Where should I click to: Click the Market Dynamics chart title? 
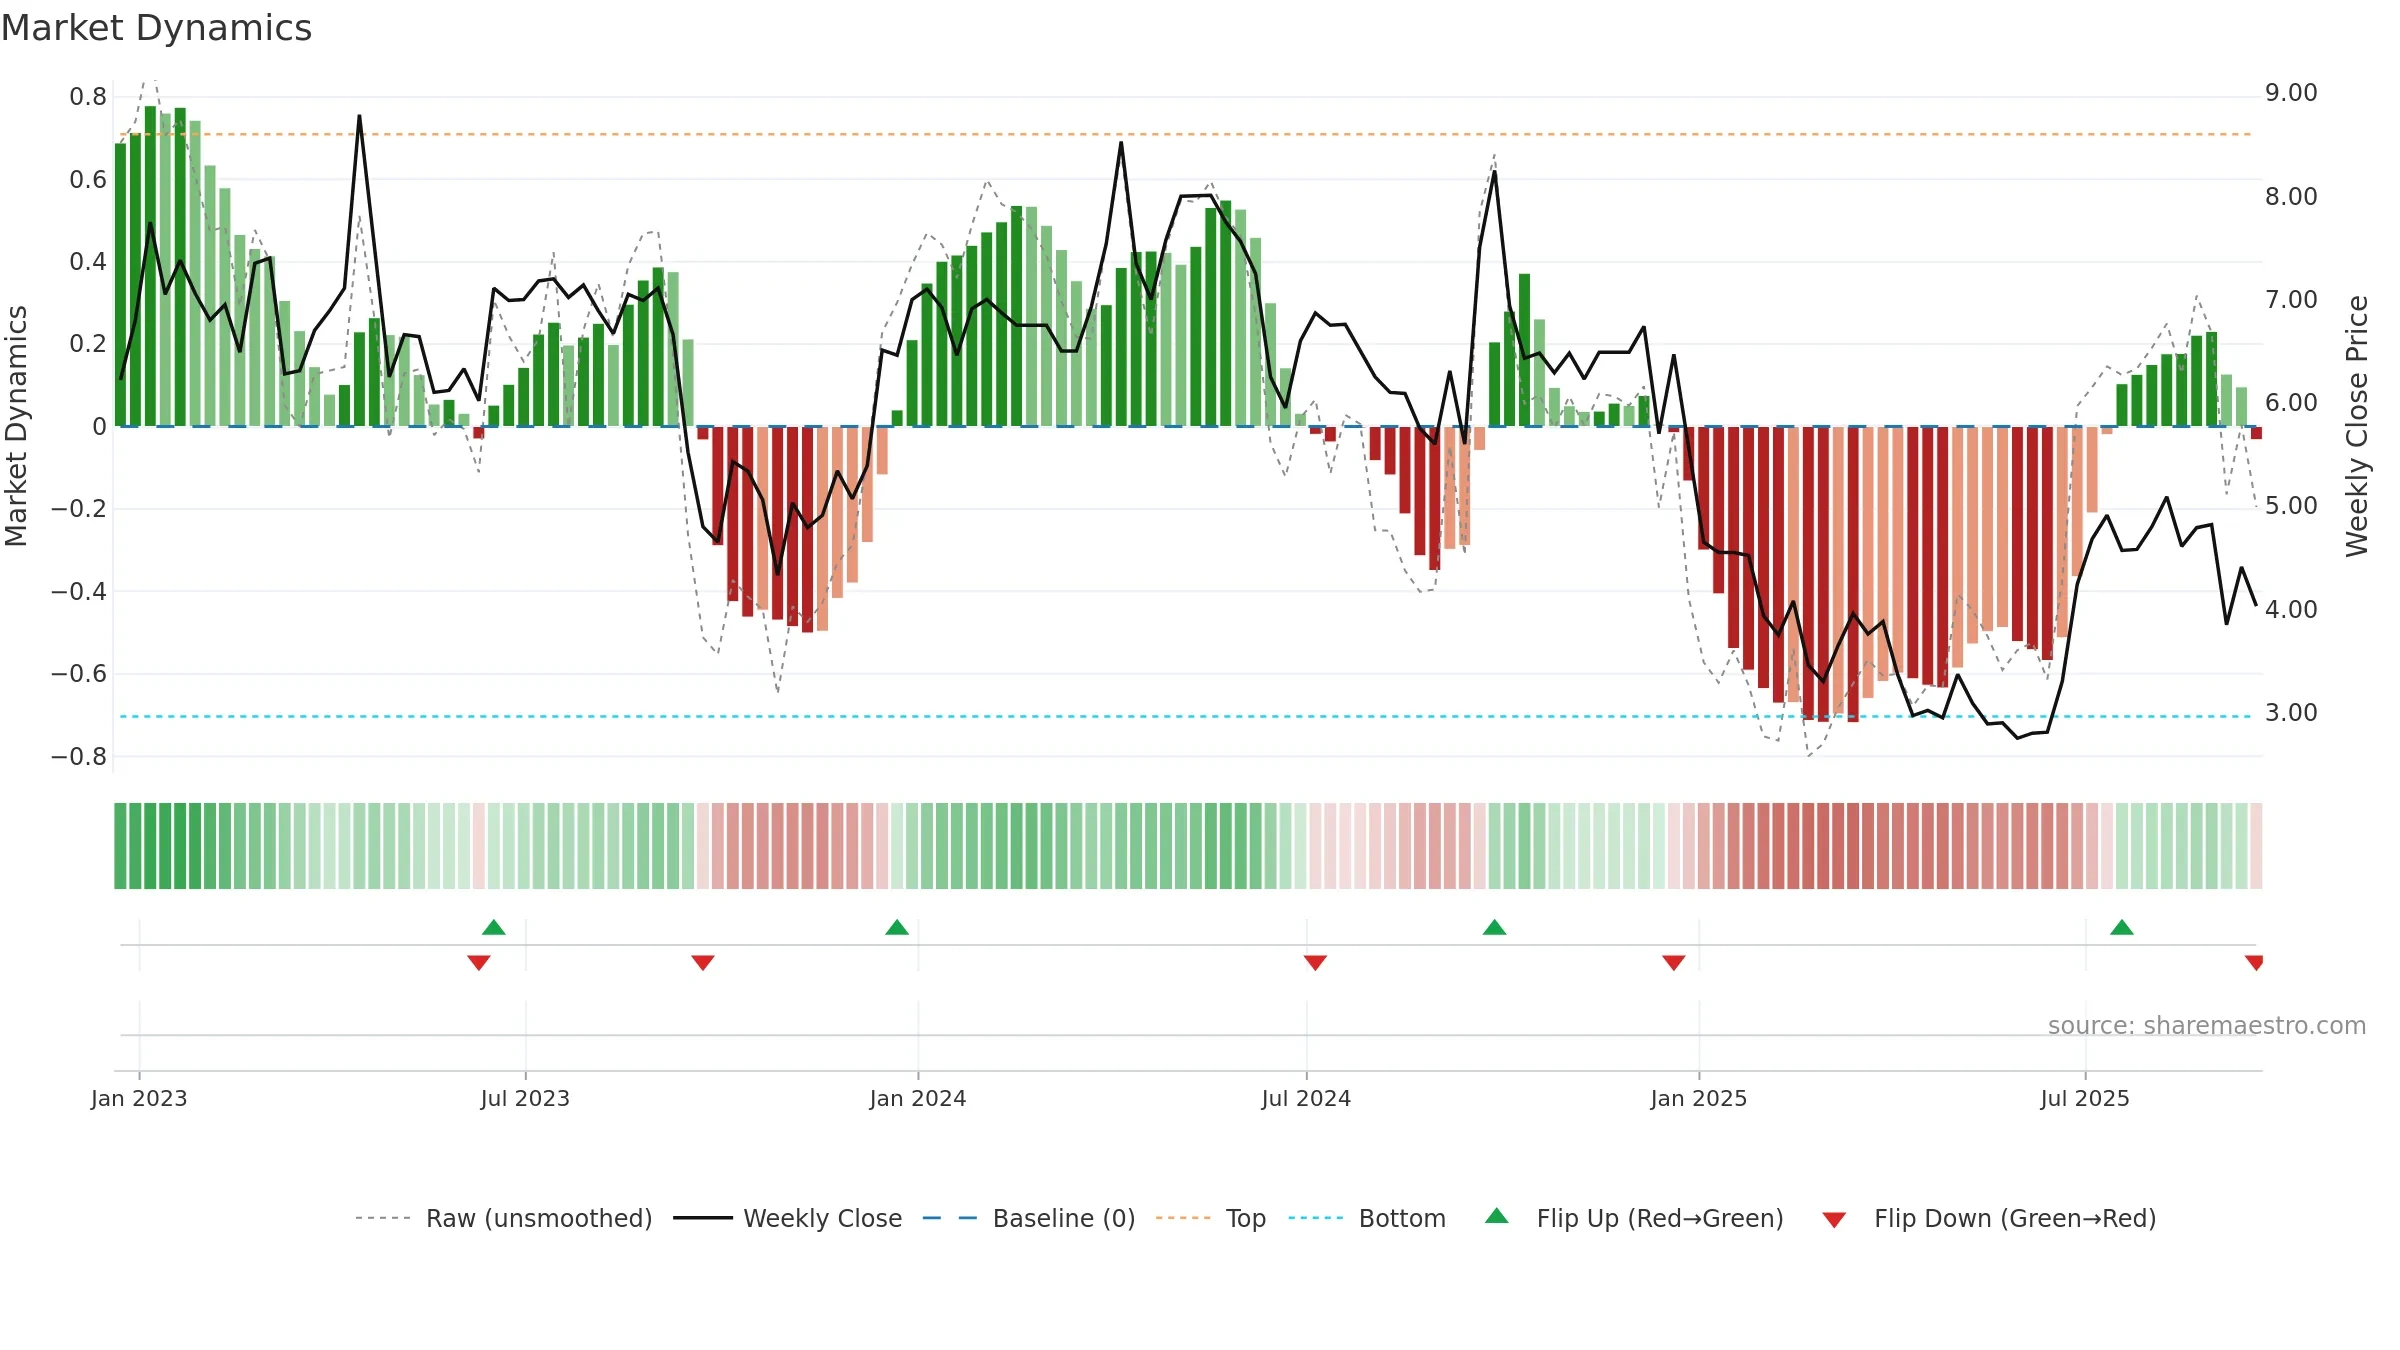157,28
